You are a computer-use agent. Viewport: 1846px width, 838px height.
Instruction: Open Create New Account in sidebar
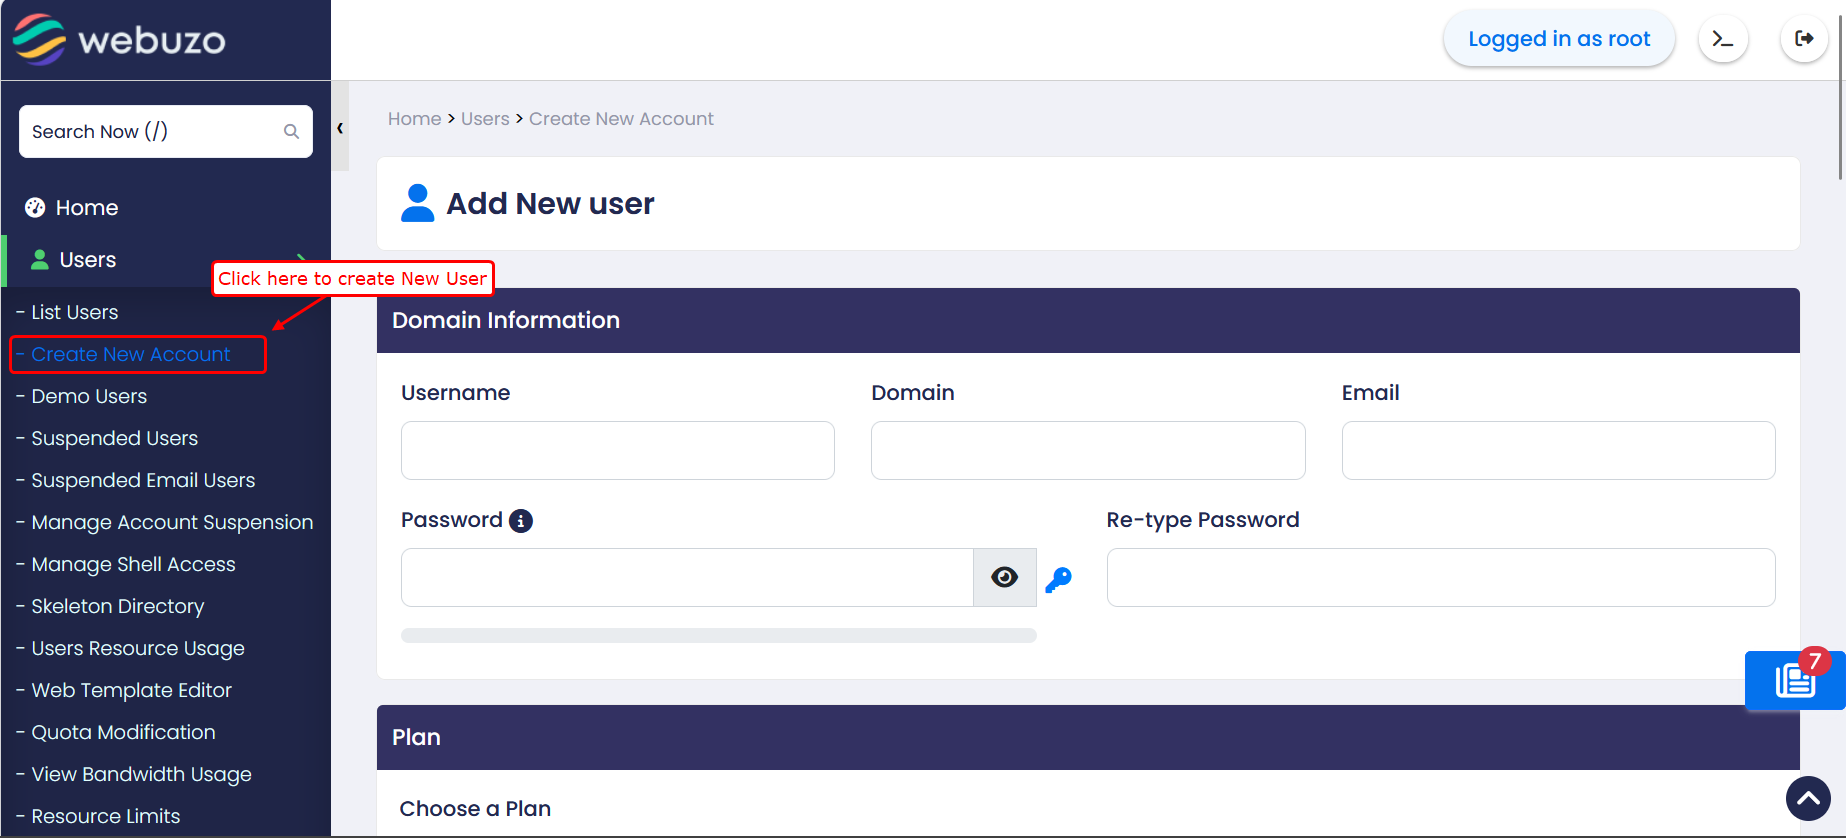[130, 355]
